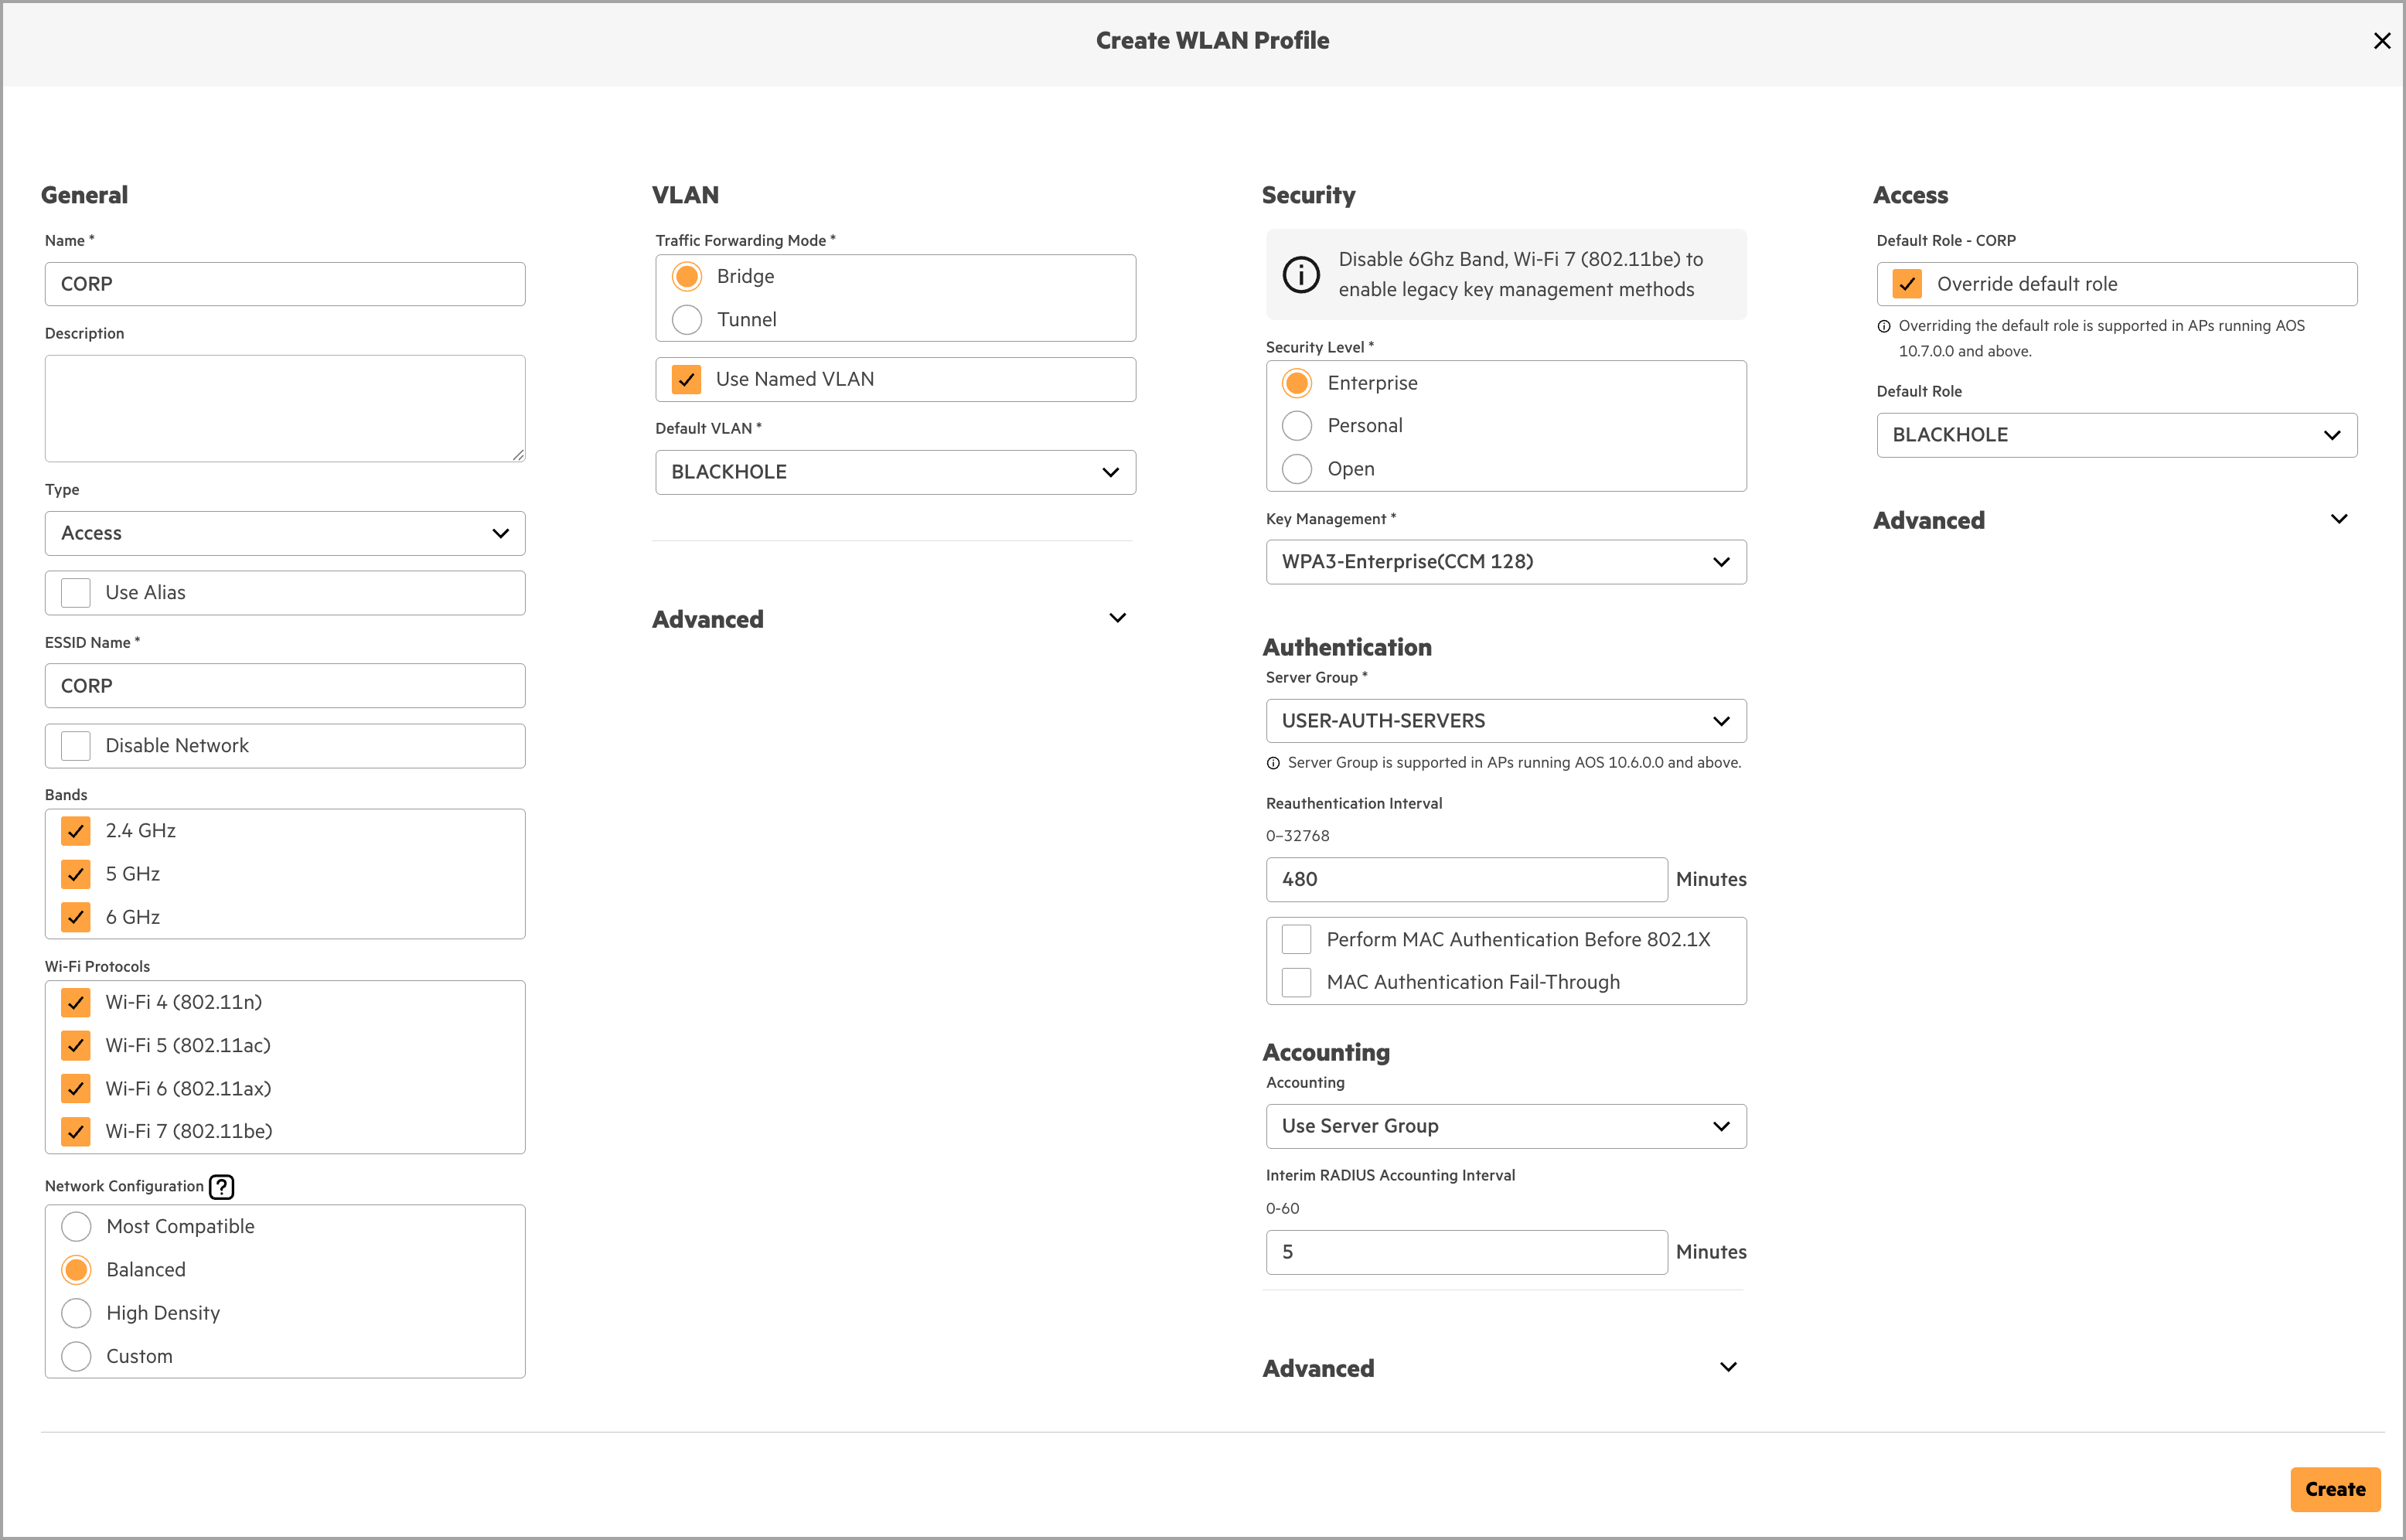Select High Density network configuration

pyautogui.click(x=76, y=1313)
